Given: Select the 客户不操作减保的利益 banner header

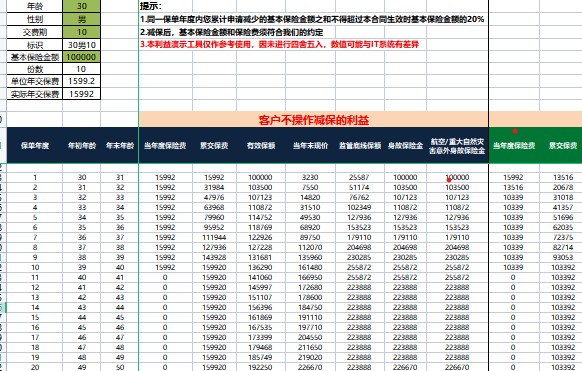Looking at the screenshot, I should point(314,119).
